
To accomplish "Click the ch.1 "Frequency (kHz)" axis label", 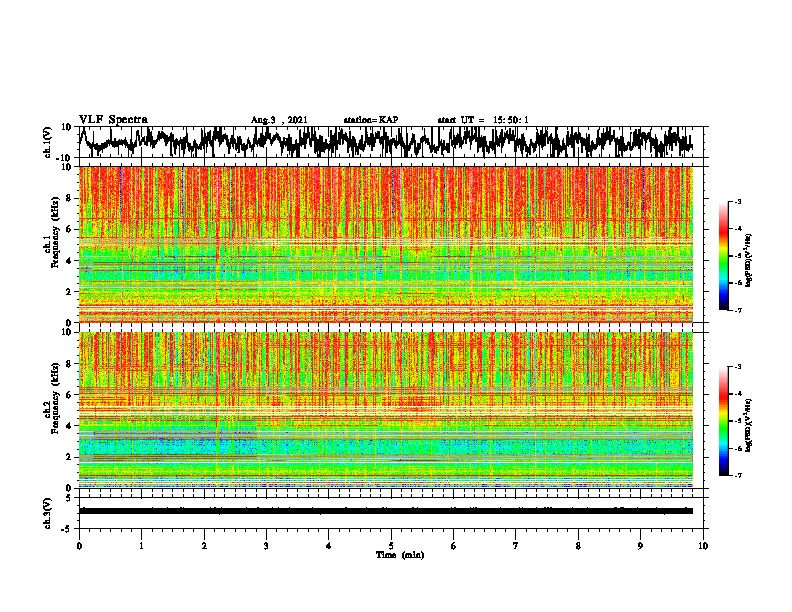I will point(54,233).
